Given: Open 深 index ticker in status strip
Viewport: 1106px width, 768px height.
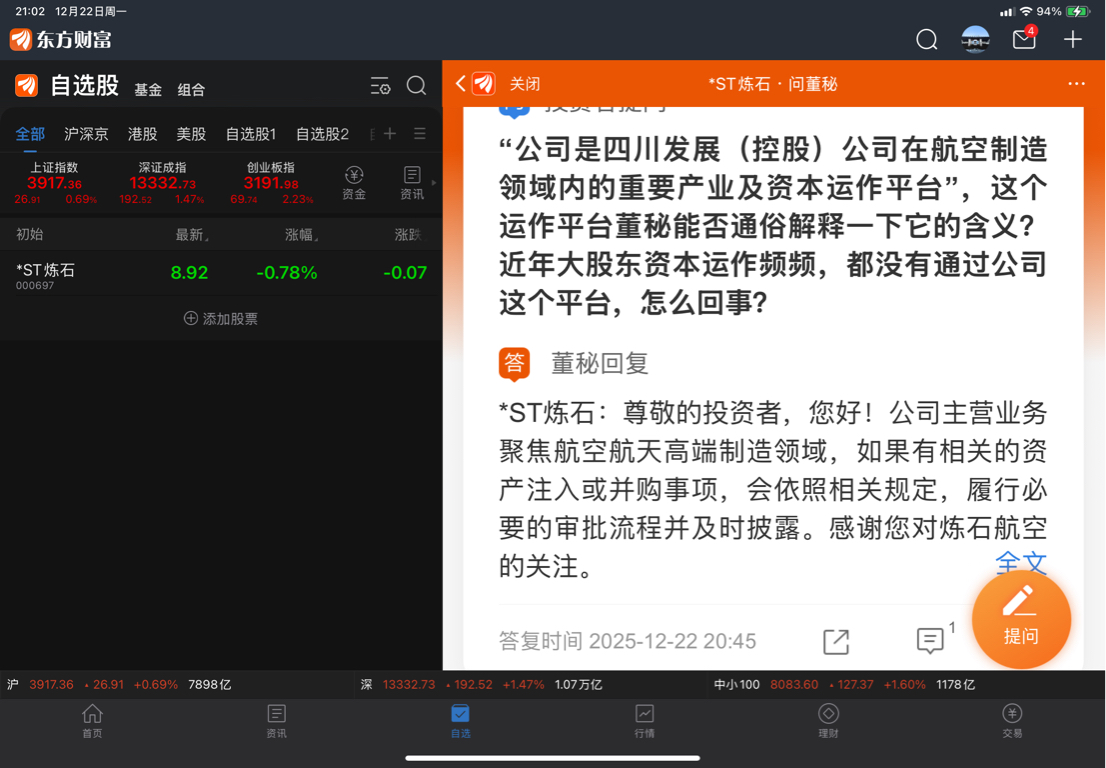Looking at the screenshot, I should click(481, 685).
